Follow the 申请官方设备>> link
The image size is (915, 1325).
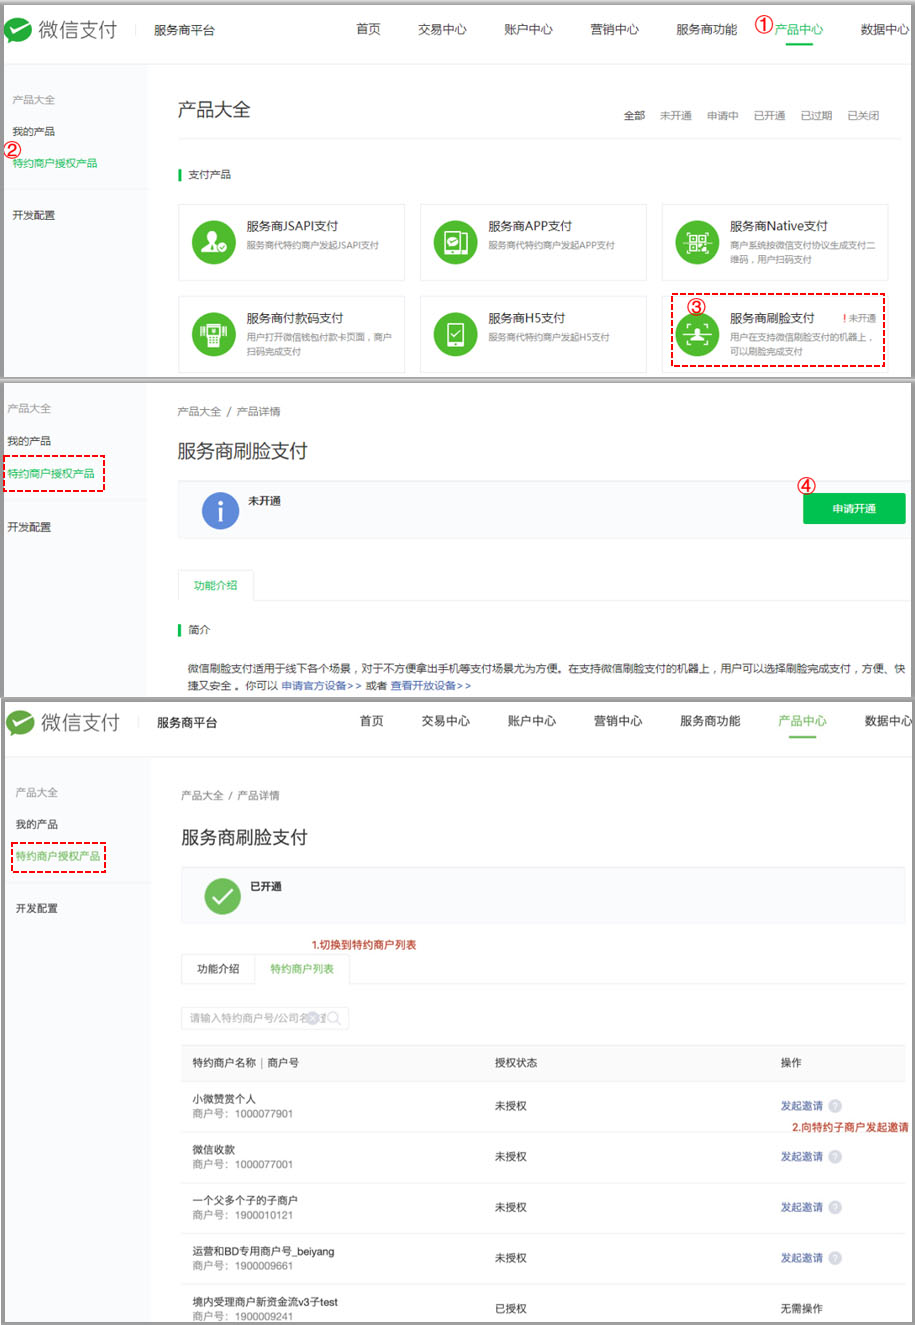click(321, 686)
